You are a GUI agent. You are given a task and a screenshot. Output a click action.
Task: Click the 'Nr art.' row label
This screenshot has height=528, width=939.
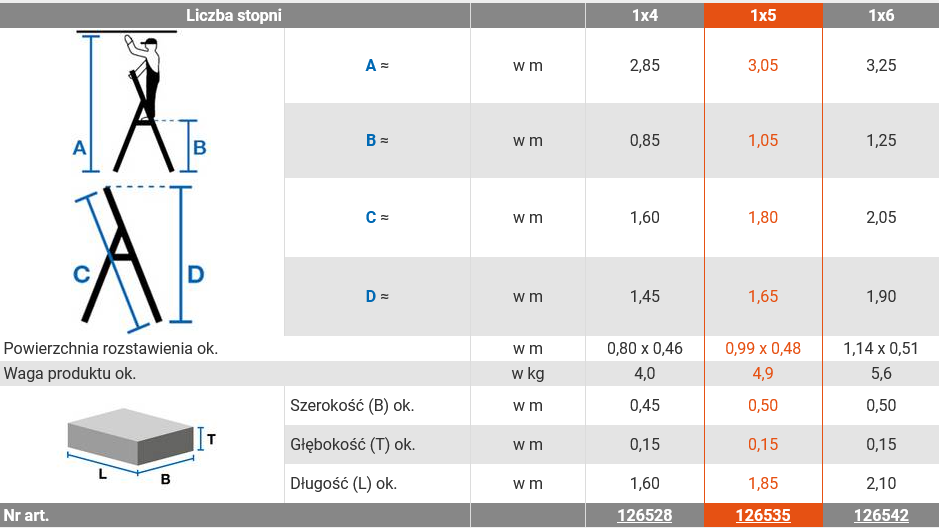(x=26, y=515)
